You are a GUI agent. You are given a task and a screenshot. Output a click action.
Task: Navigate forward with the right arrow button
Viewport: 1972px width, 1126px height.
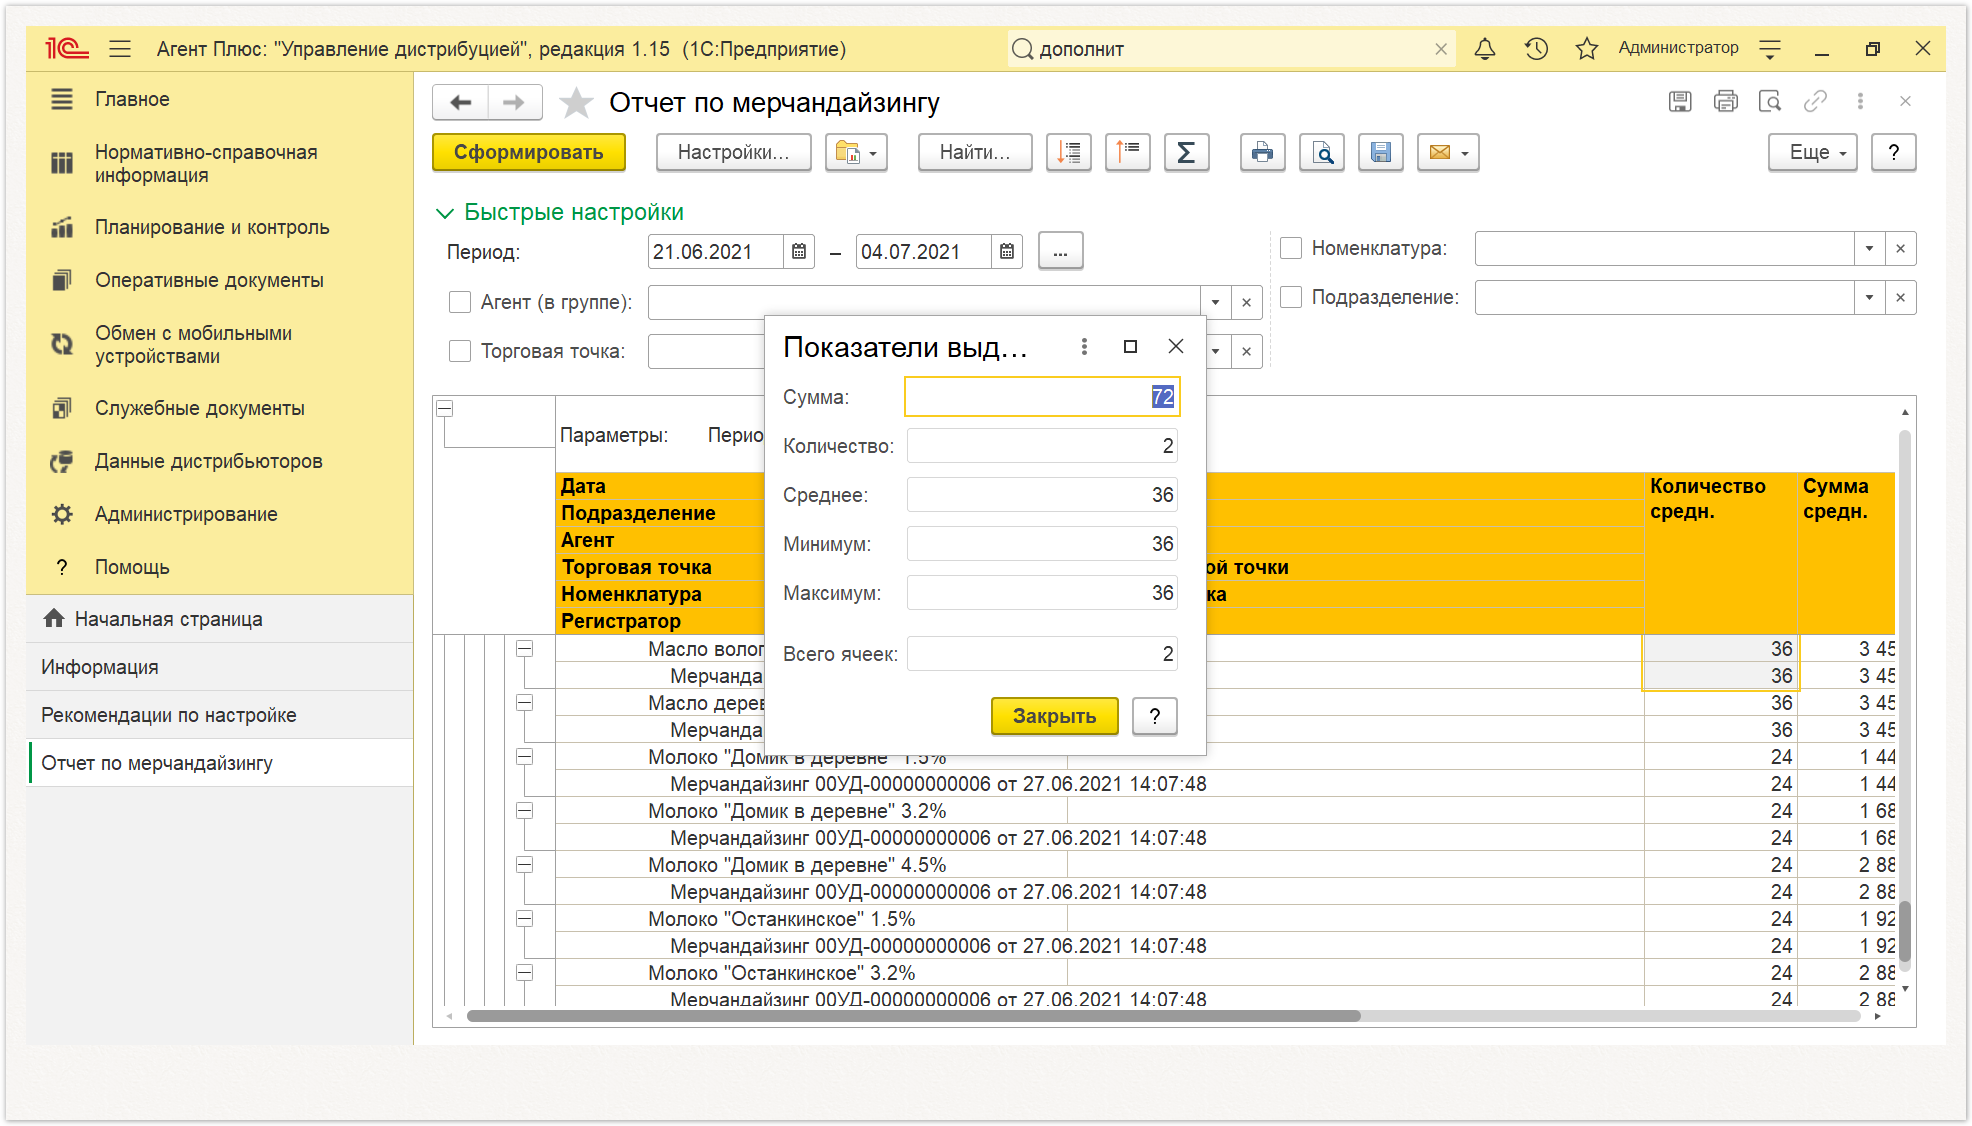[x=514, y=102]
